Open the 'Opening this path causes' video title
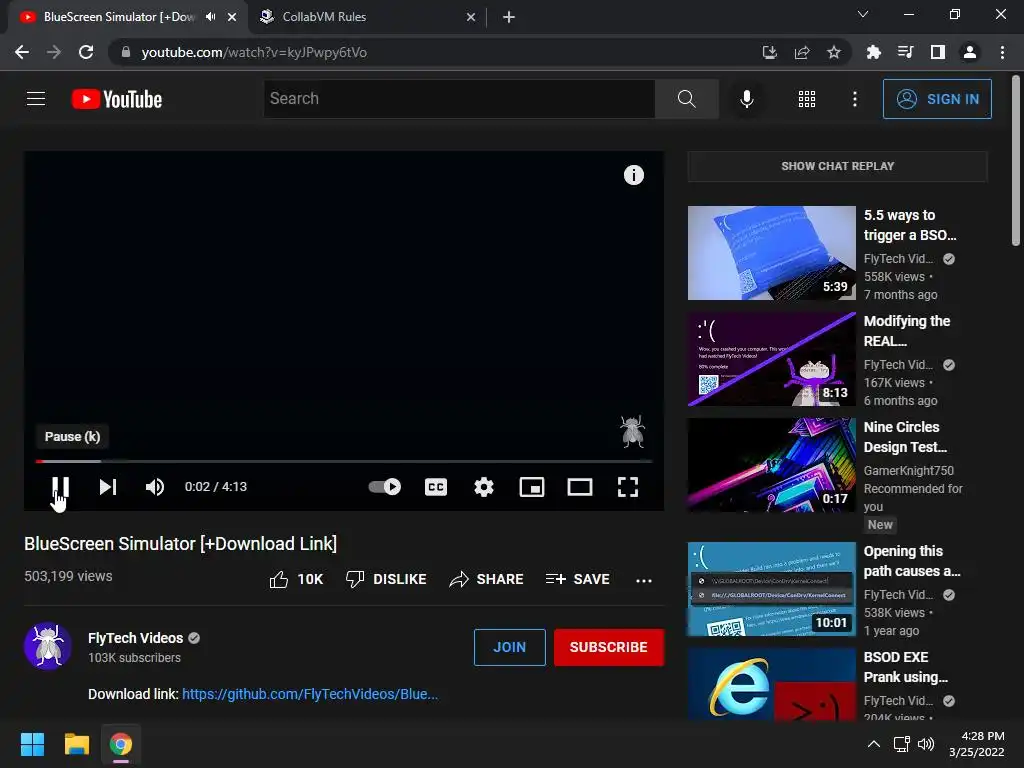 (912, 561)
